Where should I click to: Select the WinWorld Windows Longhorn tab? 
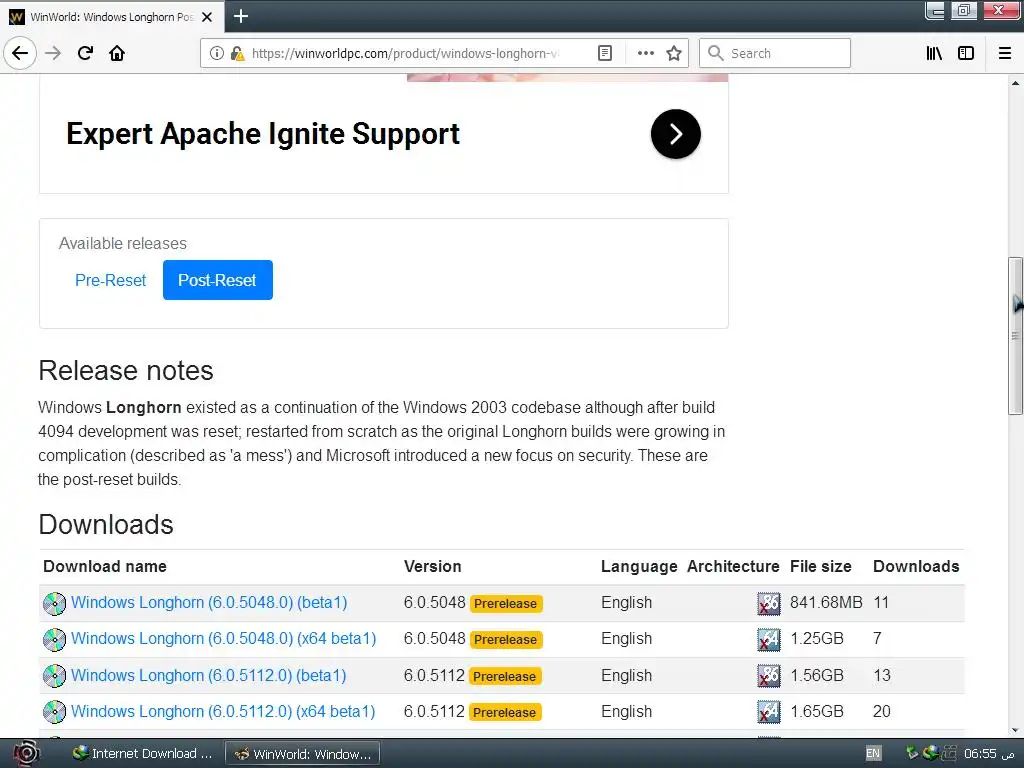112,17
